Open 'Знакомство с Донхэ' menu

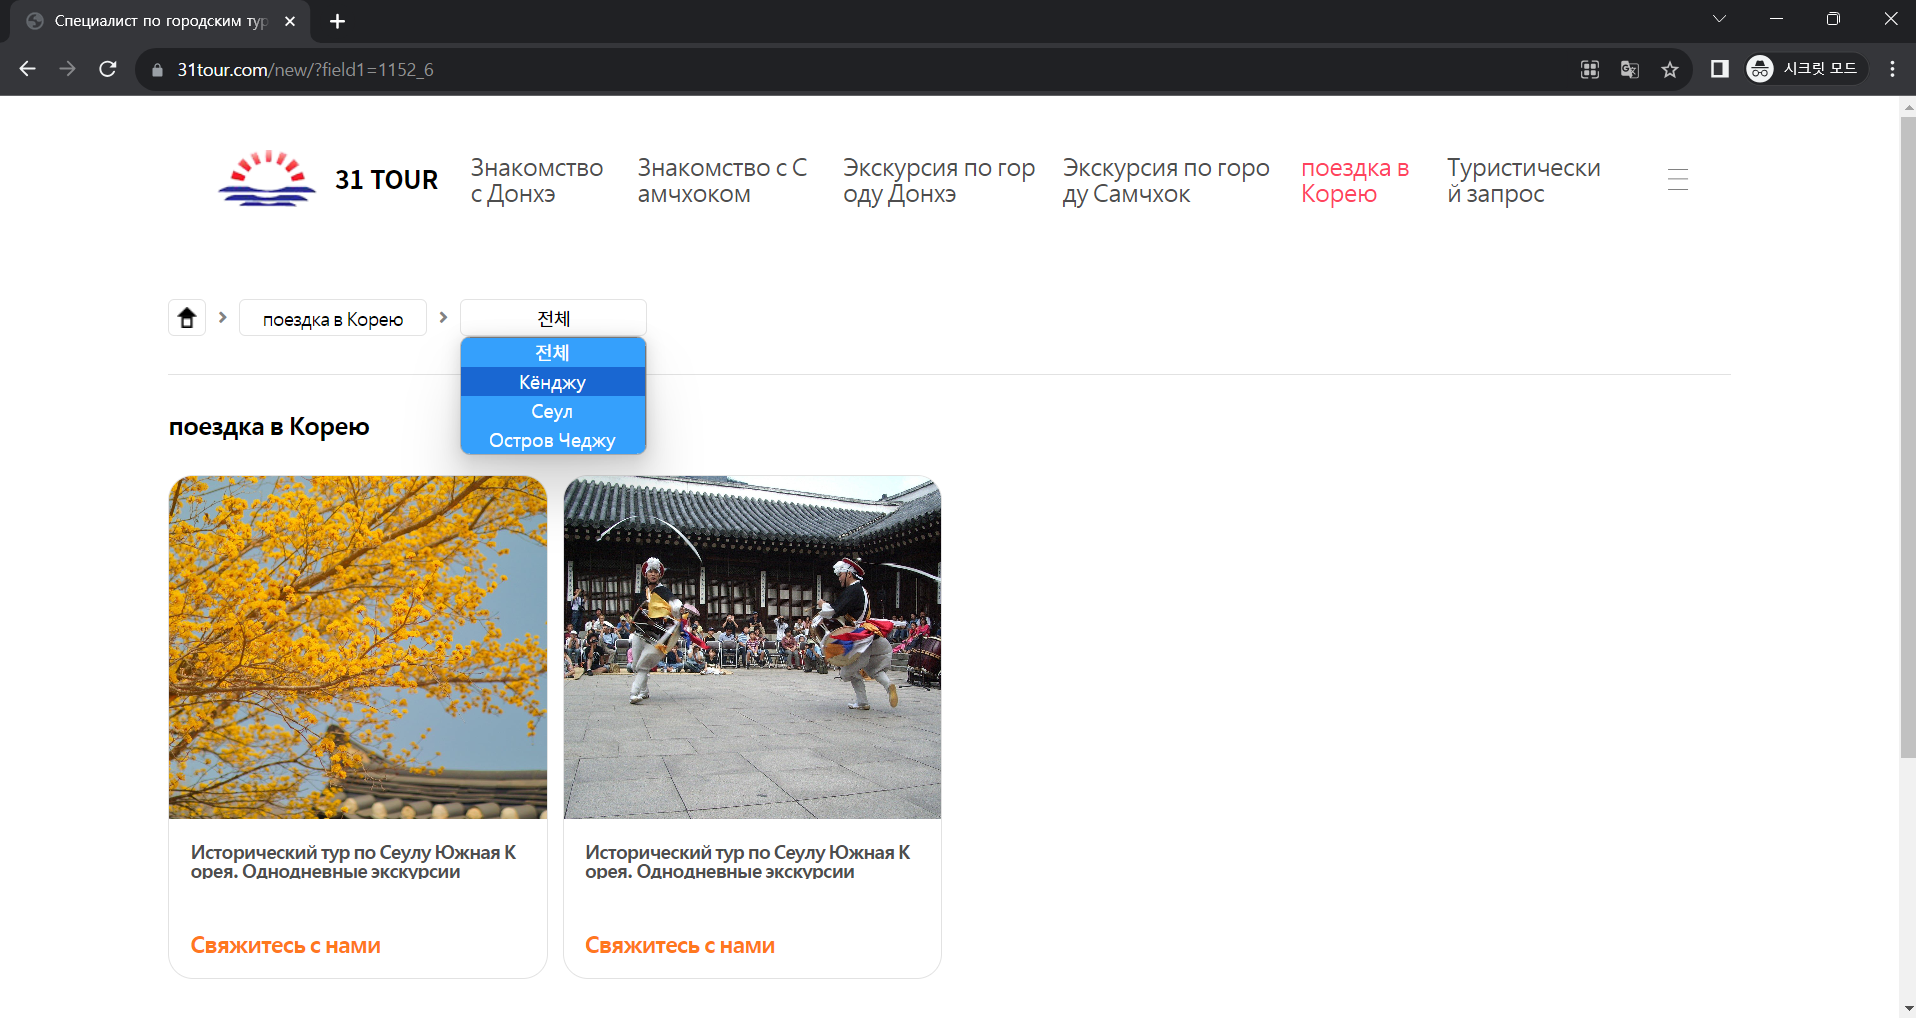pyautogui.click(x=537, y=181)
